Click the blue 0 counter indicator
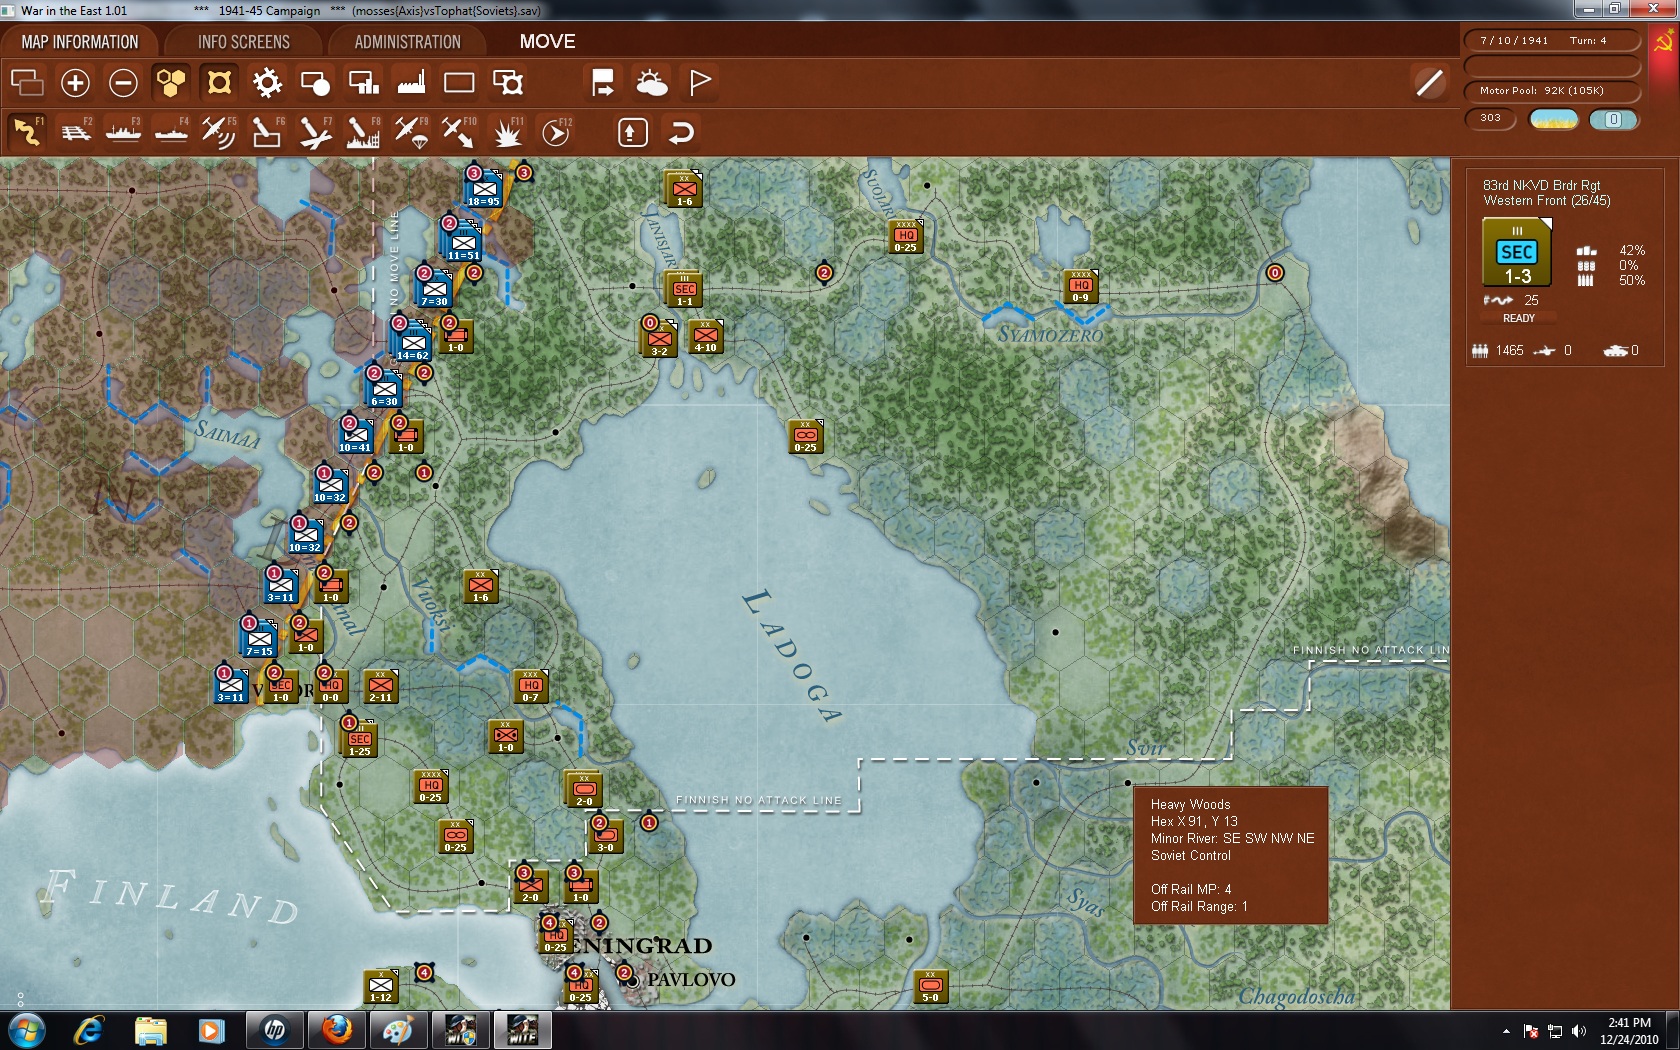This screenshot has width=1680, height=1050. click(1613, 120)
